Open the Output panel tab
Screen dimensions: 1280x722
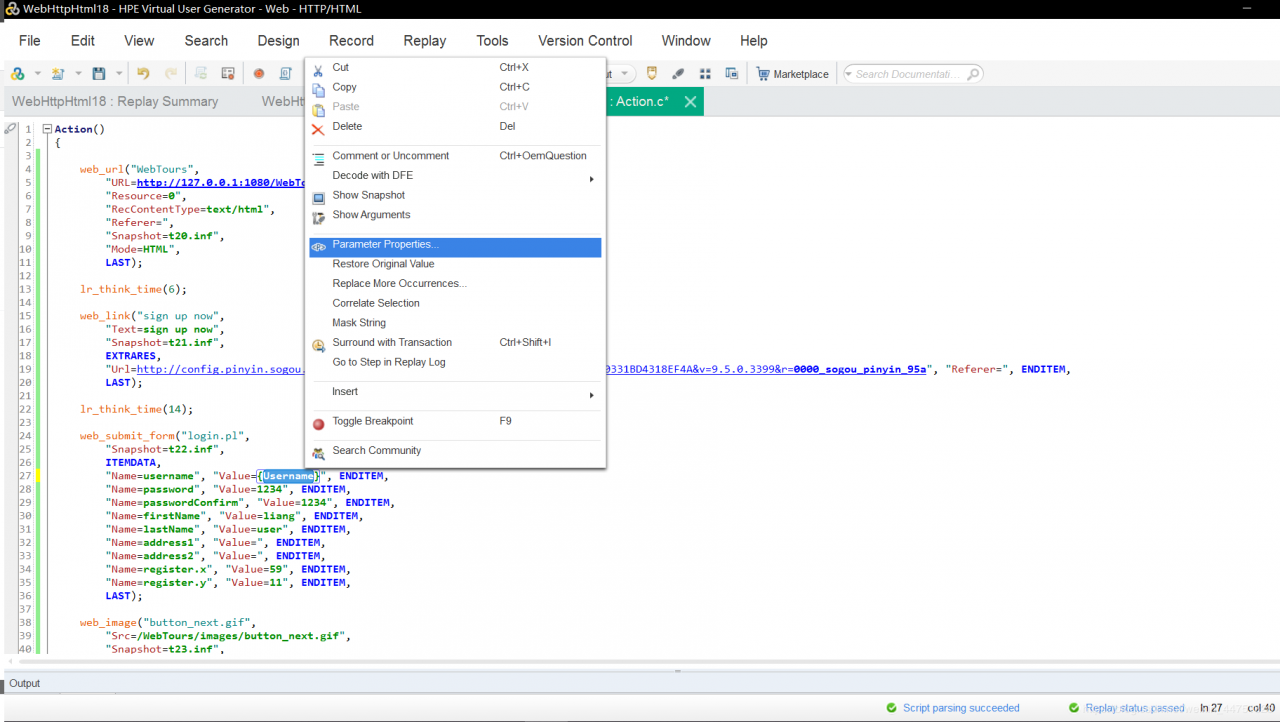pyautogui.click(x=25, y=684)
